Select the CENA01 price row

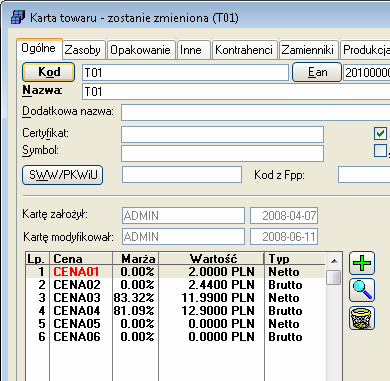click(x=176, y=272)
